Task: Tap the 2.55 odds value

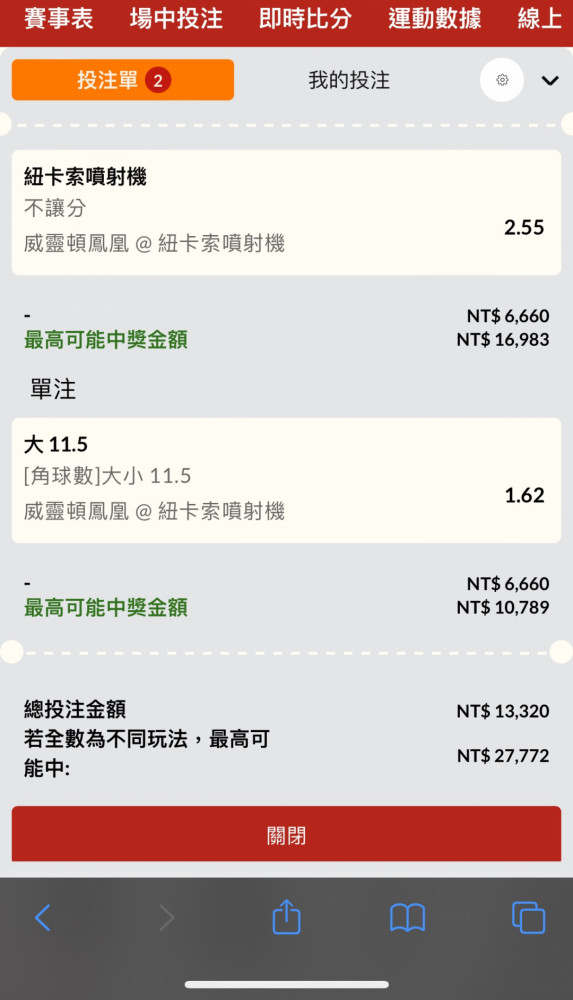Action: click(524, 228)
